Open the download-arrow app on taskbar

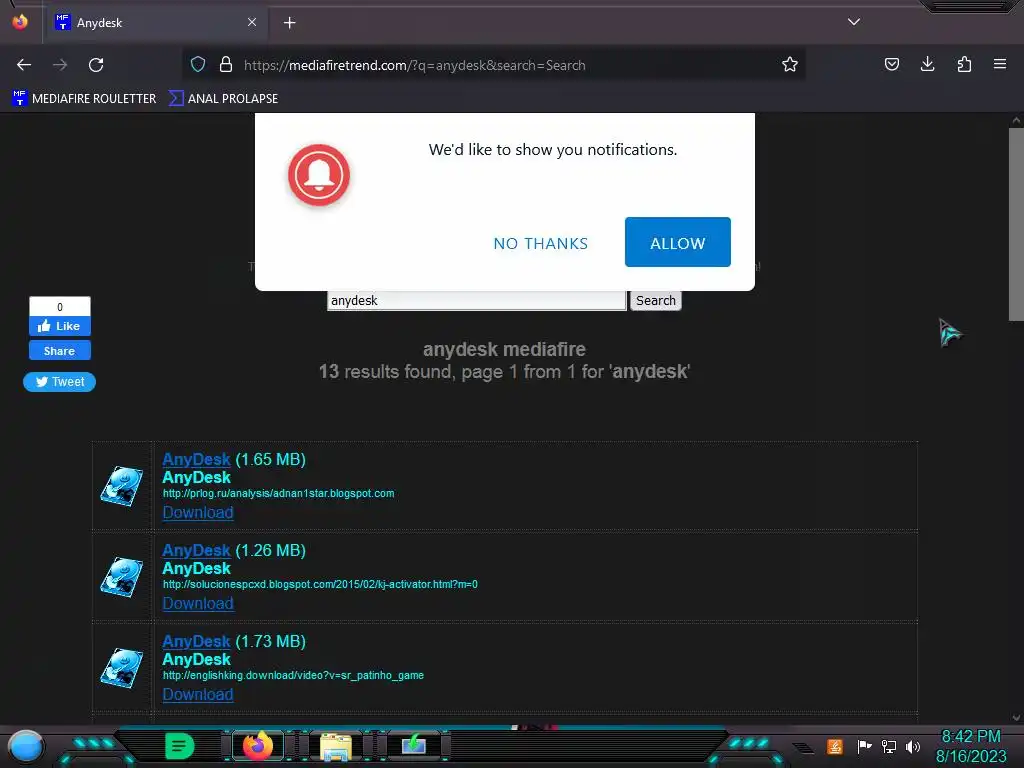(413, 746)
